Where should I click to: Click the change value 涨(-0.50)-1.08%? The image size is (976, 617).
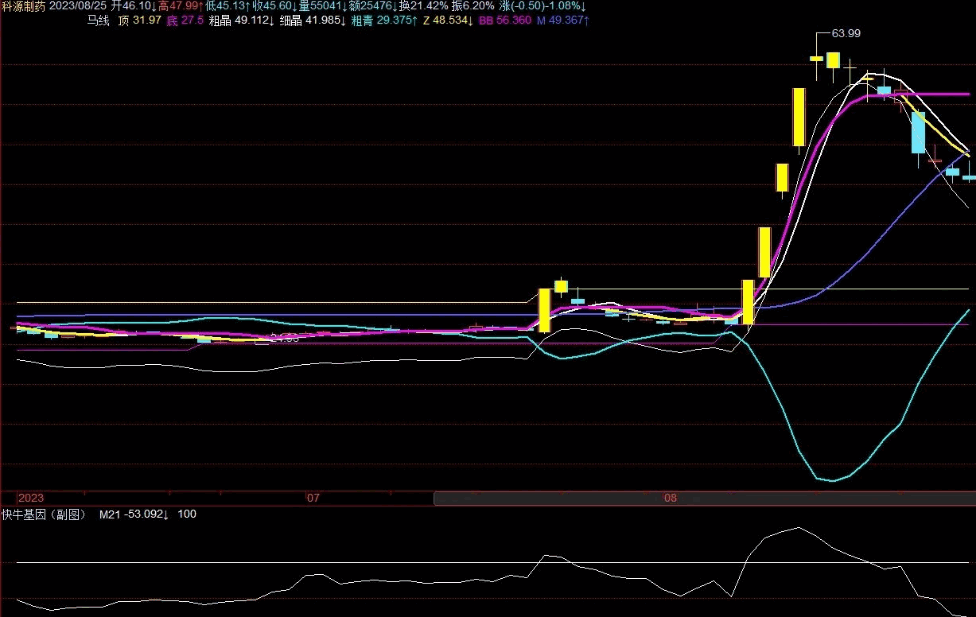[x=543, y=6]
